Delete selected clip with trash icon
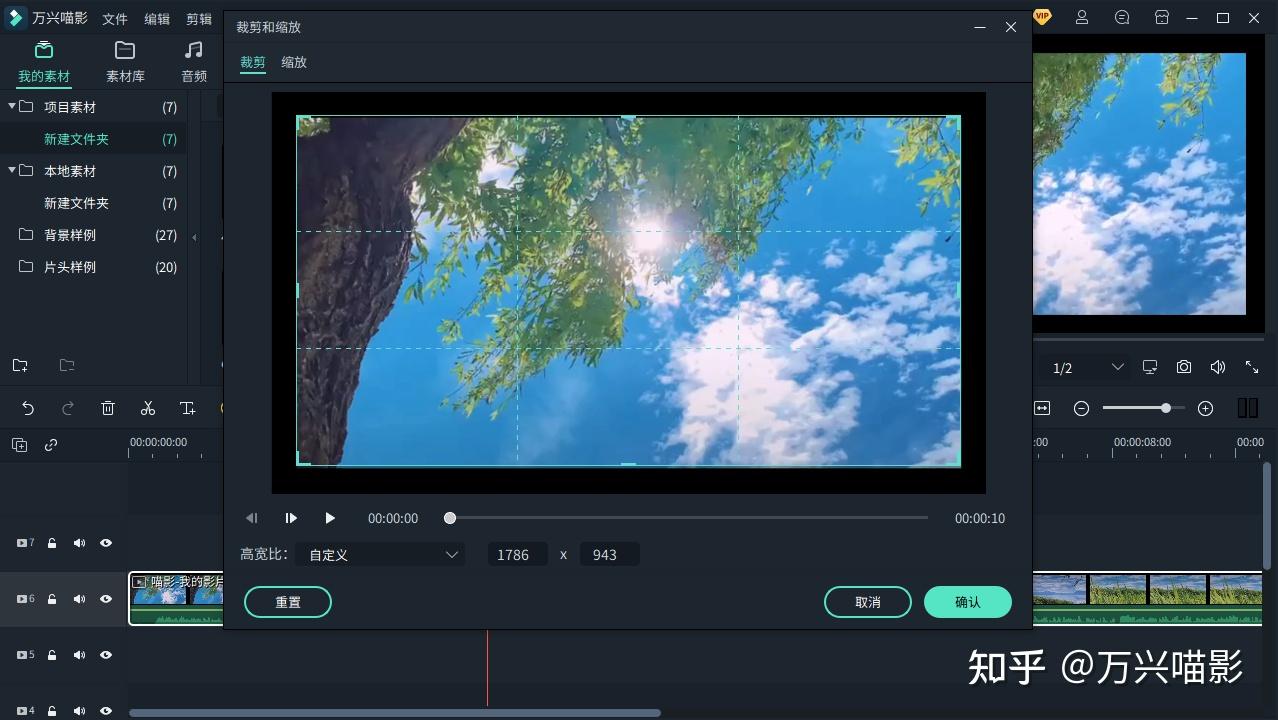Viewport: 1278px width, 720px height. click(x=107, y=408)
